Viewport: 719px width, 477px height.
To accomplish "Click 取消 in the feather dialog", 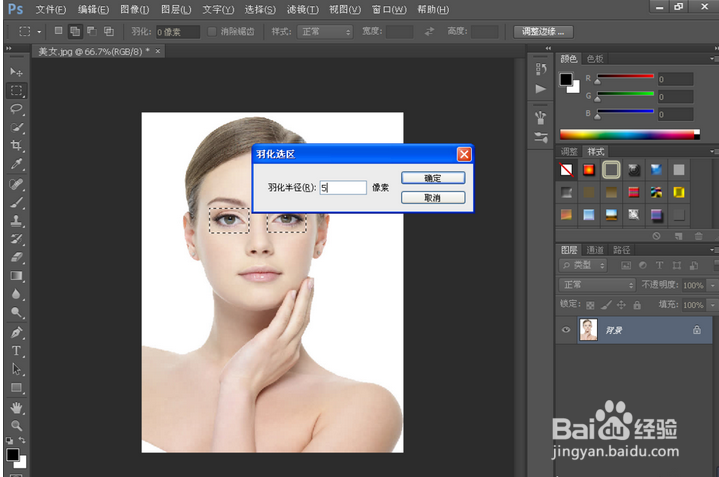I will [432, 198].
